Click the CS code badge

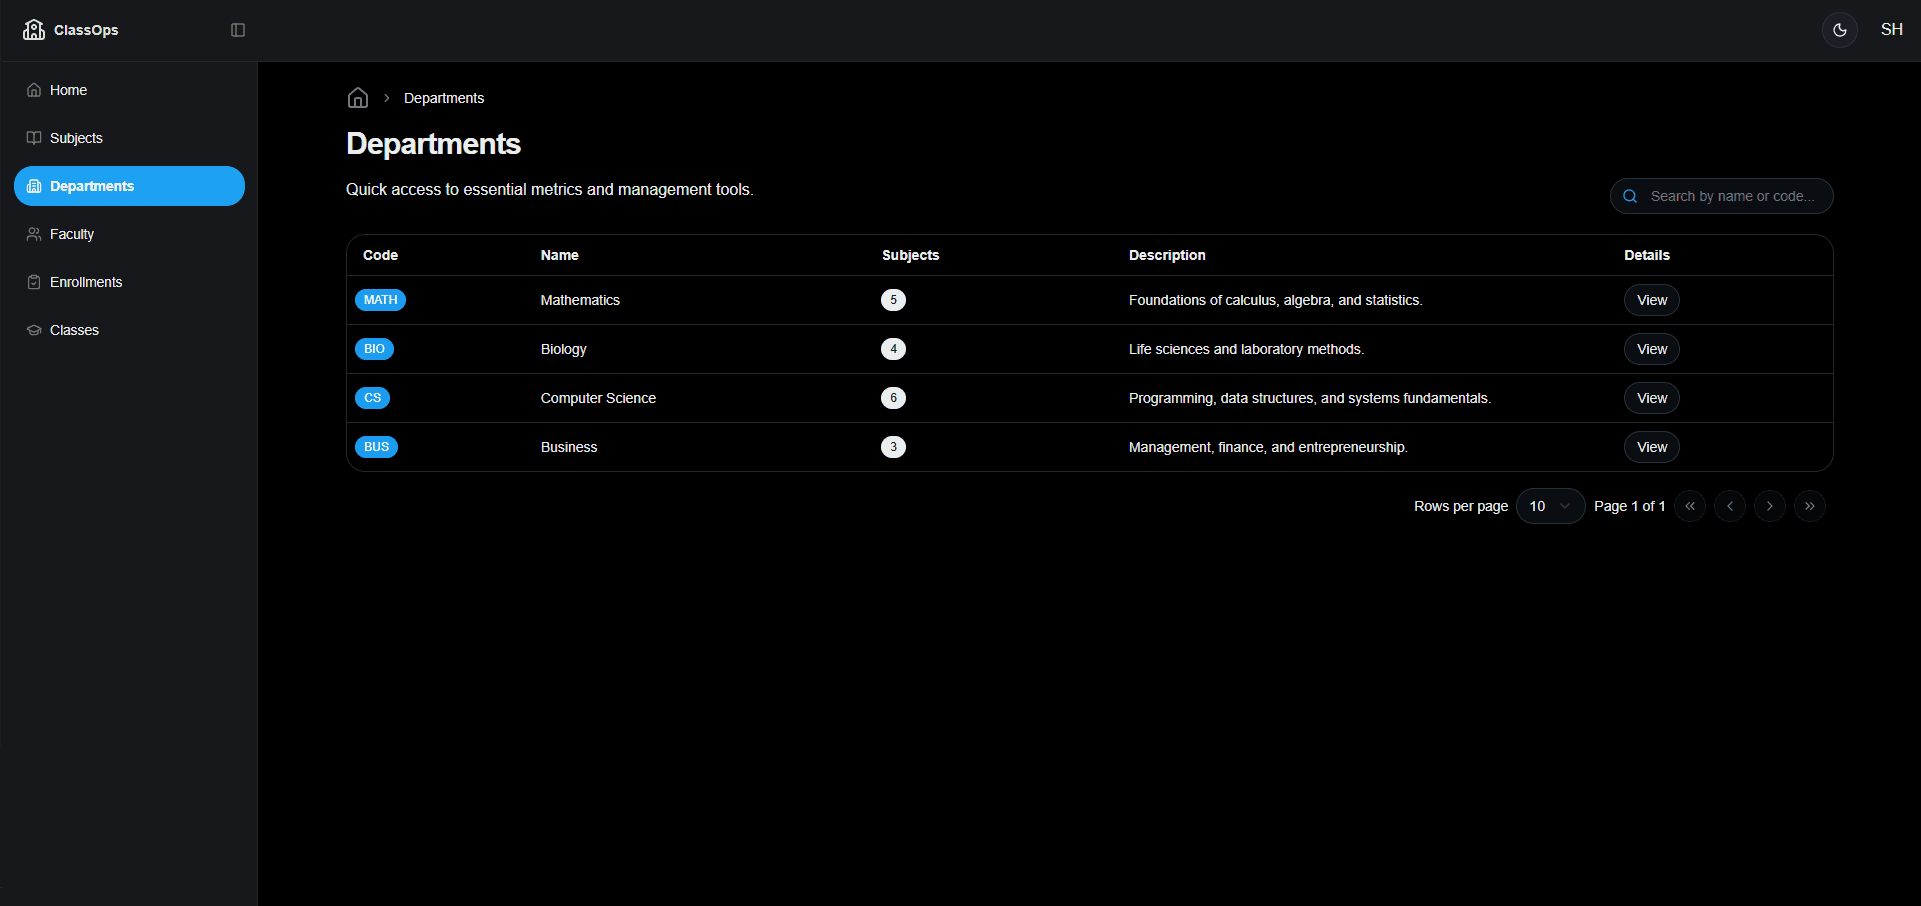(372, 398)
